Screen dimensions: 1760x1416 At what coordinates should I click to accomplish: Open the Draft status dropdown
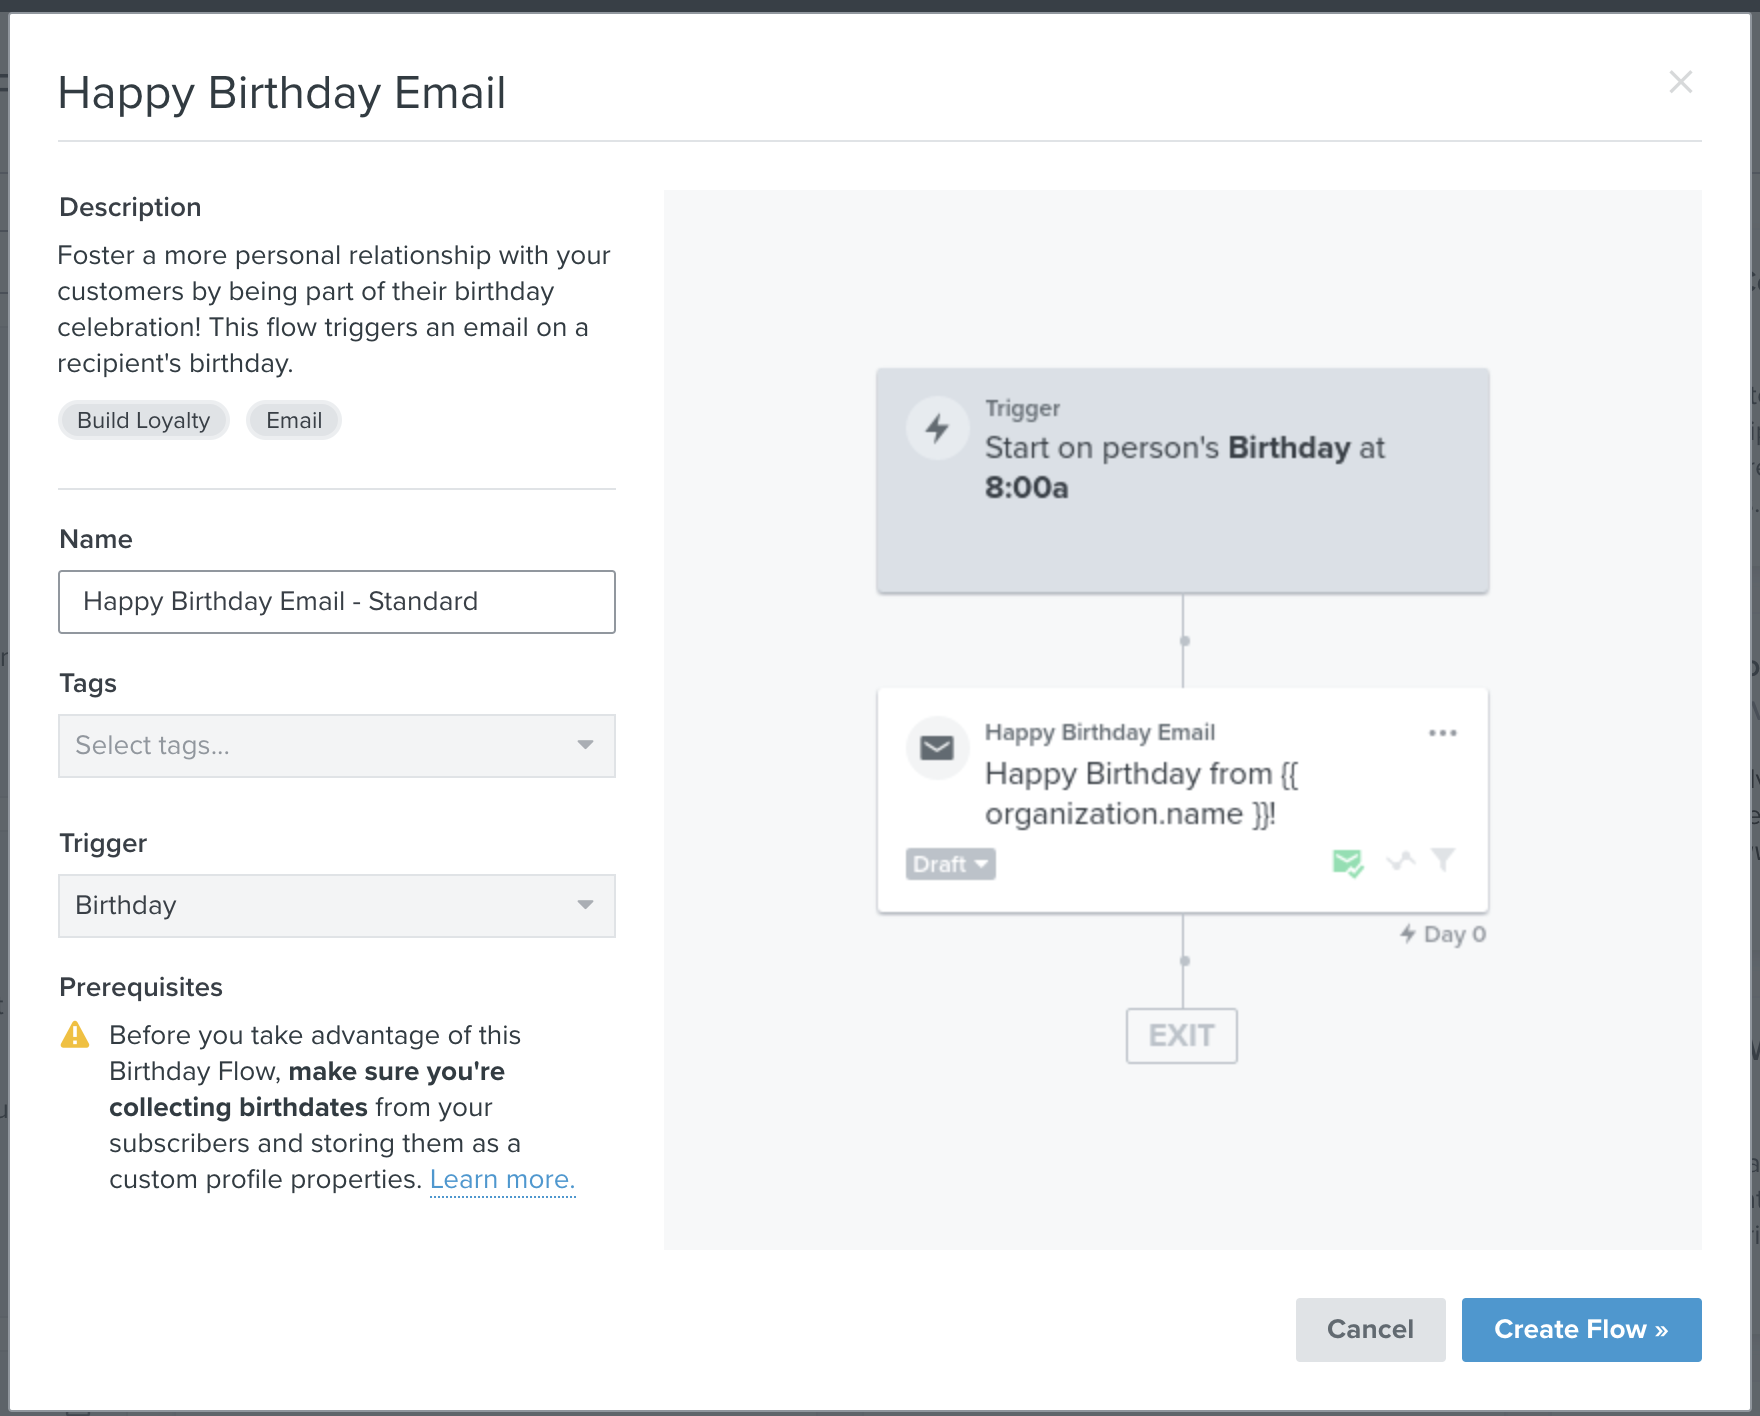coord(950,864)
